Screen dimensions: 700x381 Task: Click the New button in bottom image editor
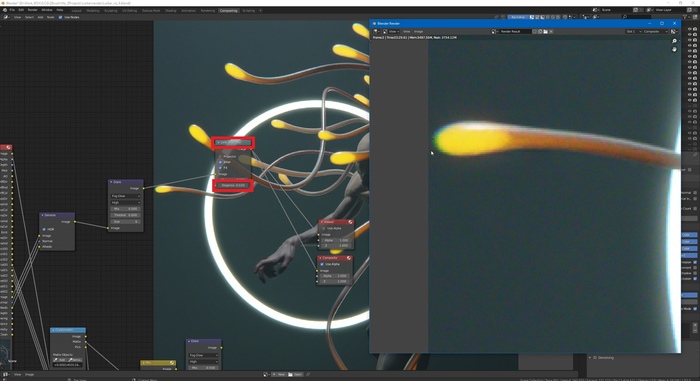(x=279, y=374)
